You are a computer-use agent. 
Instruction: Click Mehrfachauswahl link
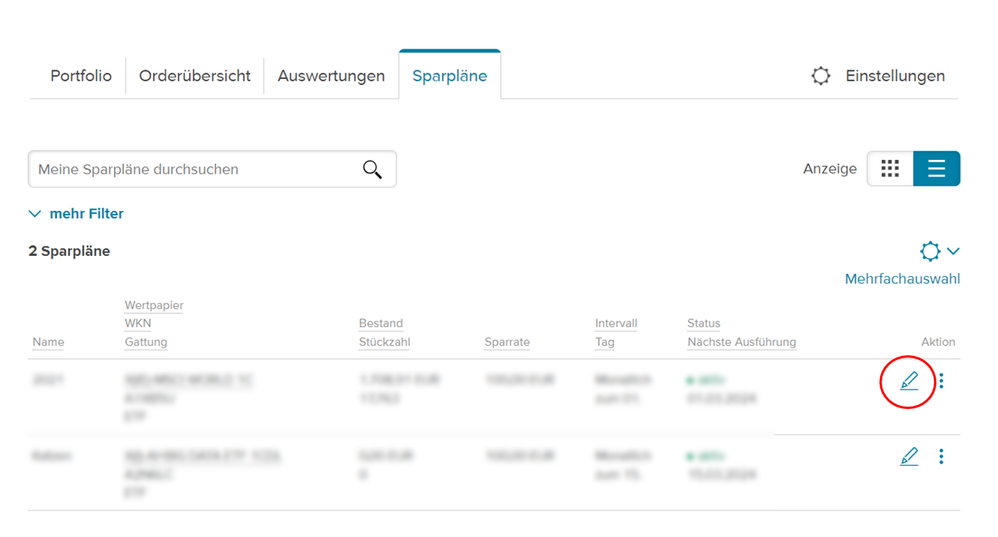tap(903, 279)
